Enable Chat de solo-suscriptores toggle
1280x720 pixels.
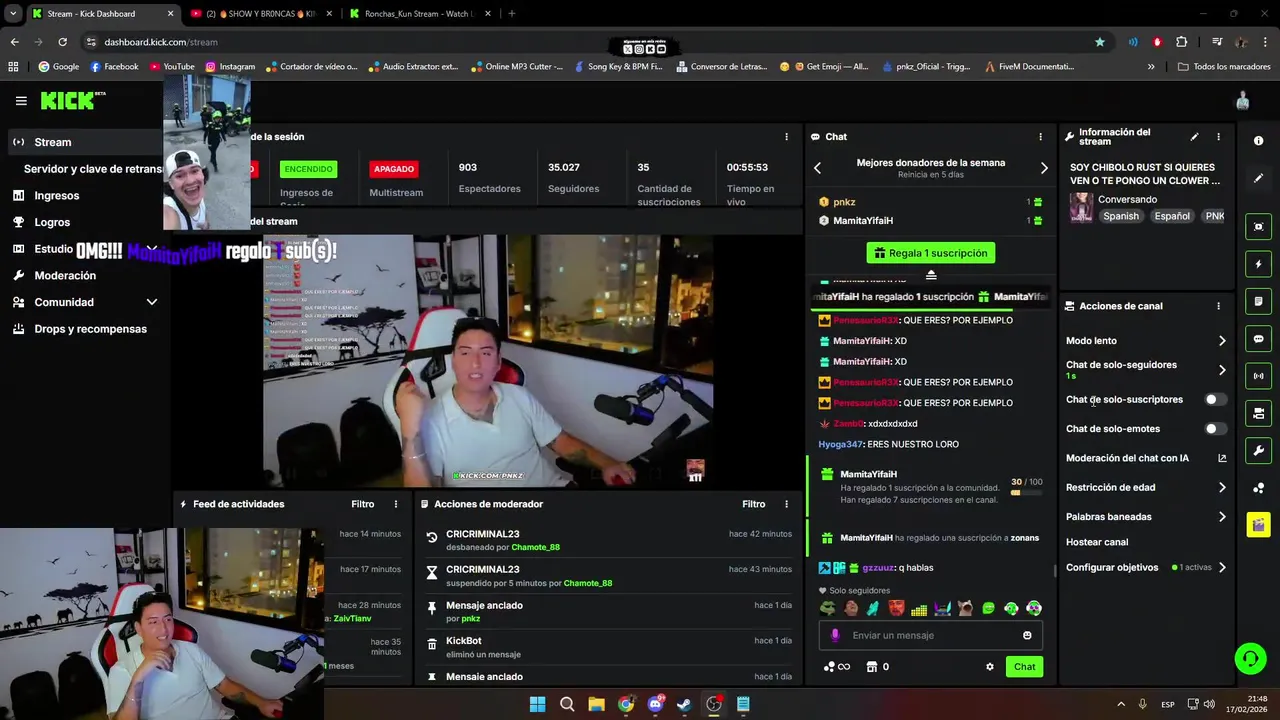tap(1215, 399)
